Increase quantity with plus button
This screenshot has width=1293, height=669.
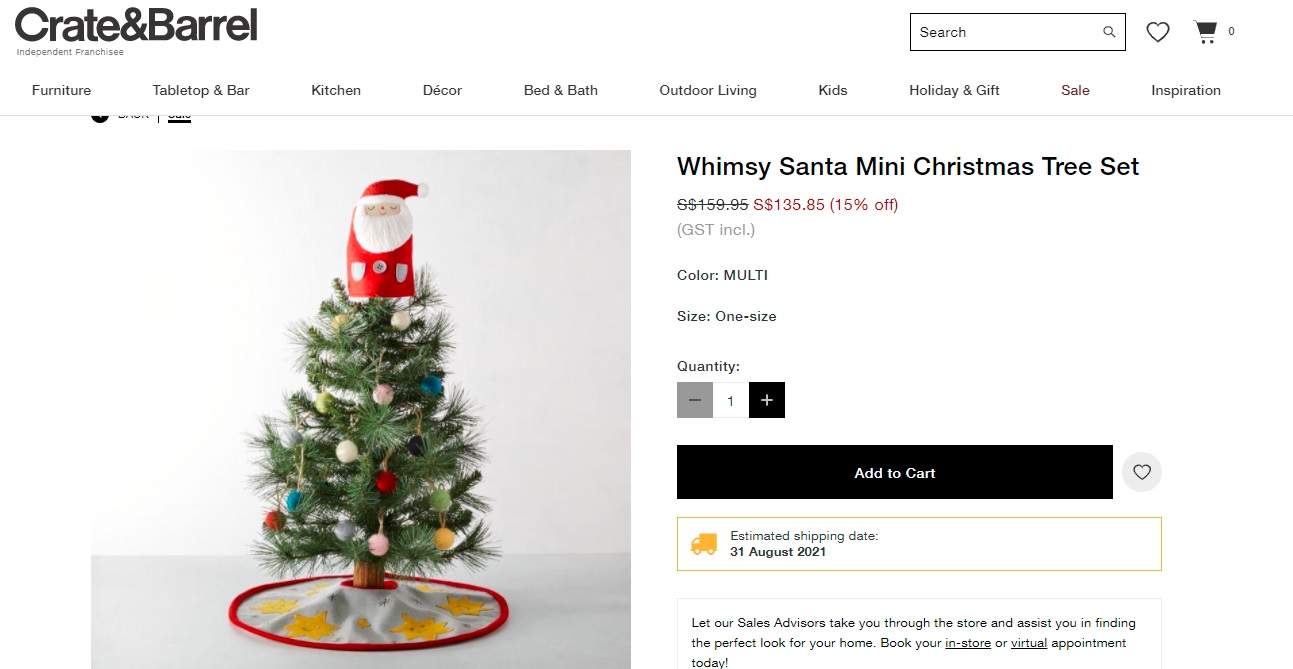coord(767,400)
